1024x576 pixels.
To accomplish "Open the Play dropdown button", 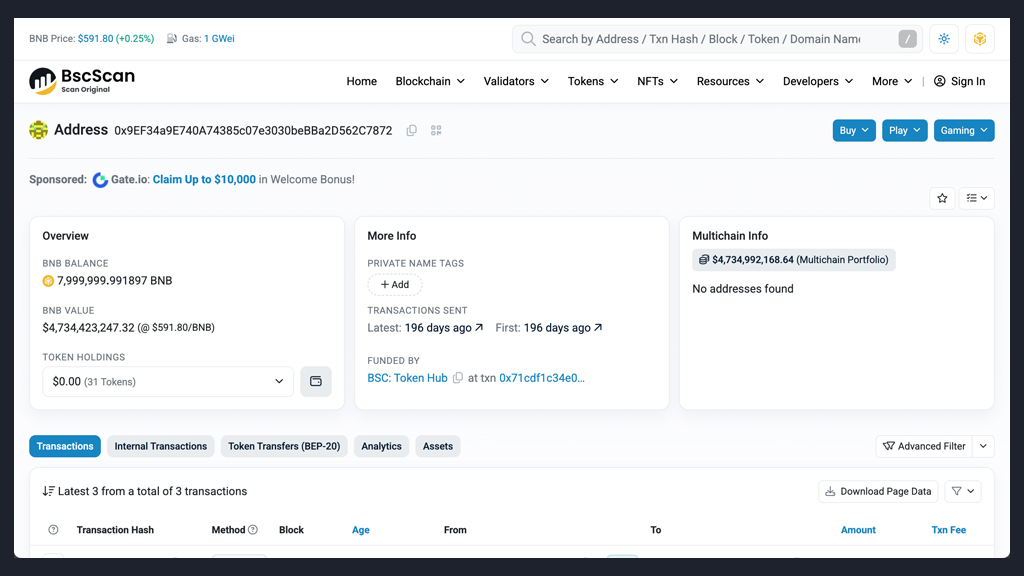I will (904, 131).
